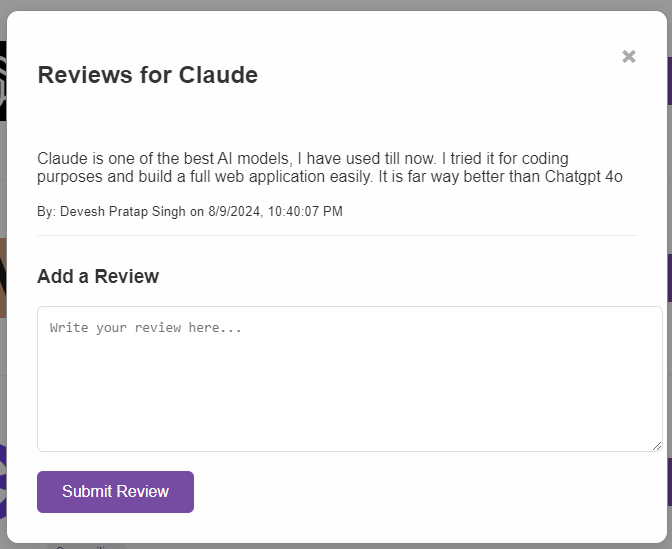Click the review text about Claude for coding
The height and width of the screenshot is (549, 672).
coord(330,168)
